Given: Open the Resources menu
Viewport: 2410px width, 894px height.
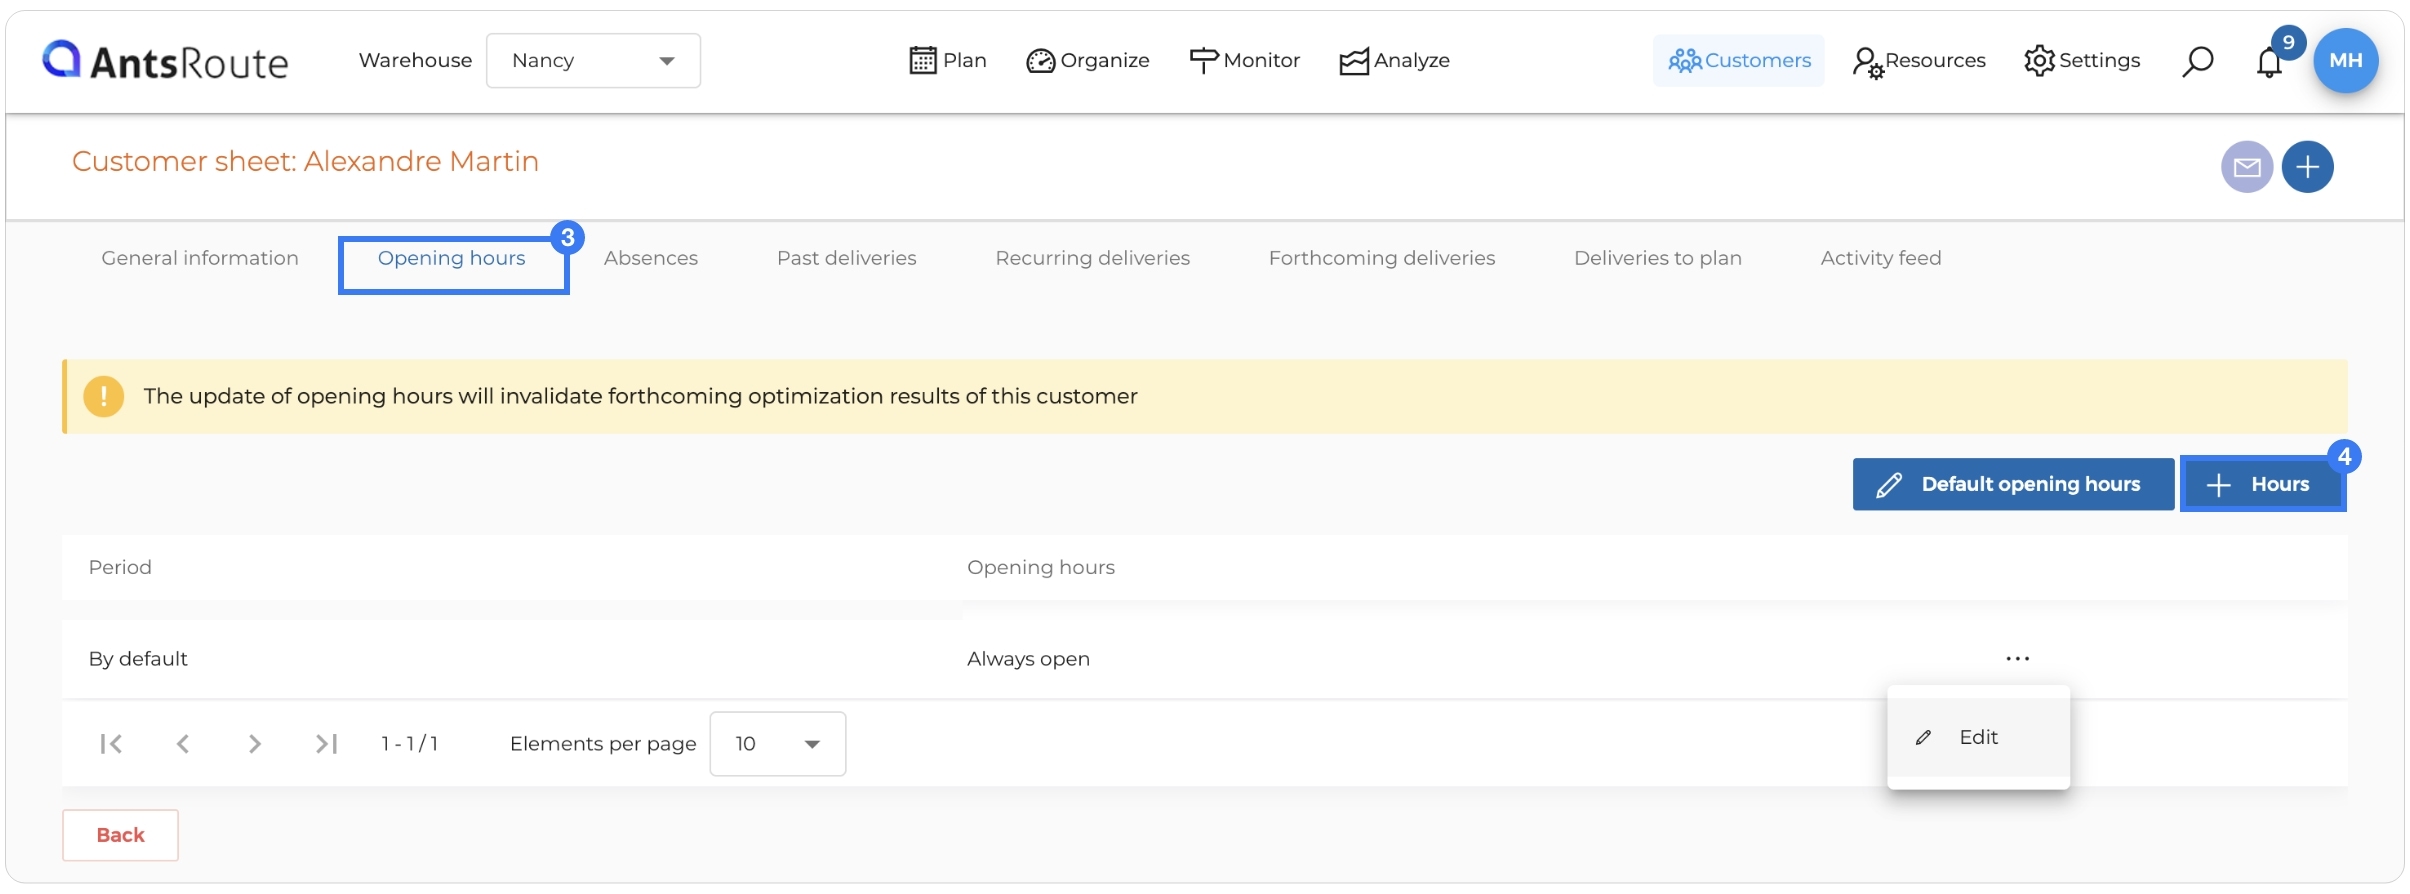Looking at the screenshot, I should (x=1919, y=61).
